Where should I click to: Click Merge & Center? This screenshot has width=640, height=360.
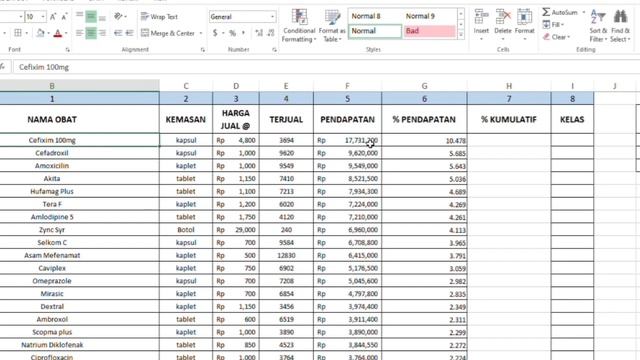(x=168, y=33)
